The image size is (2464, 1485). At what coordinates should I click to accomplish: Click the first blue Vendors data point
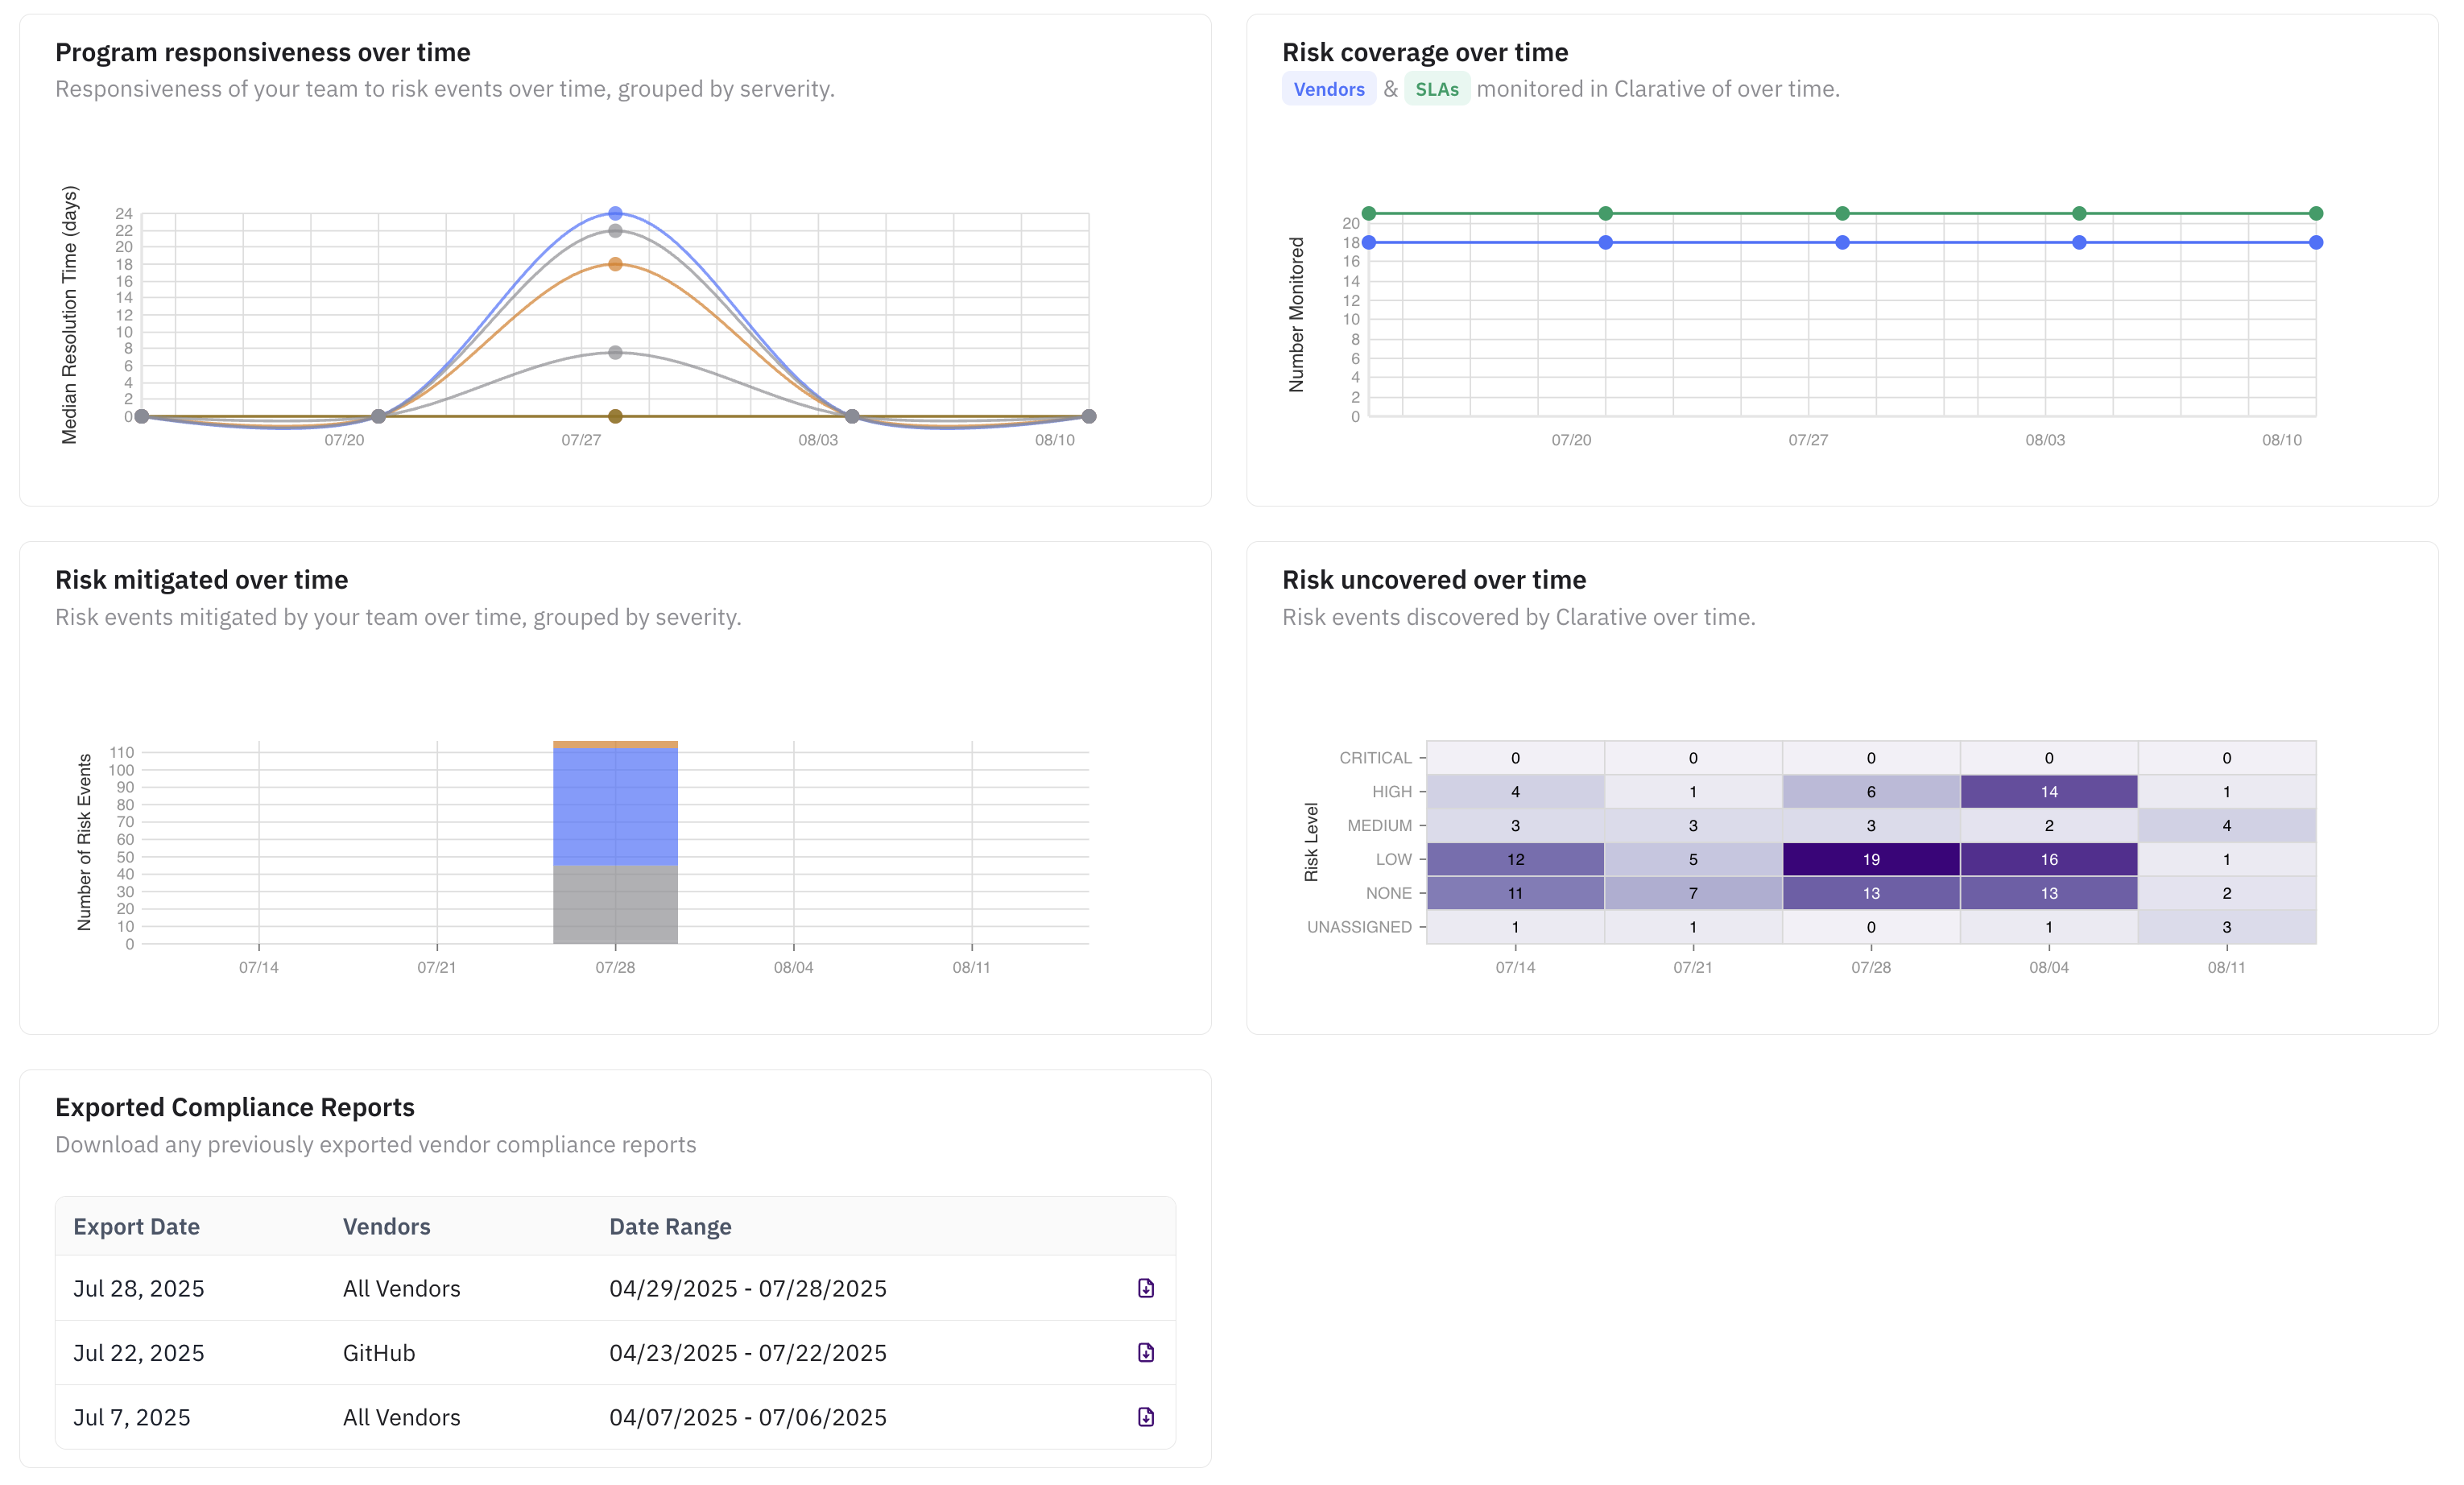1369,242
